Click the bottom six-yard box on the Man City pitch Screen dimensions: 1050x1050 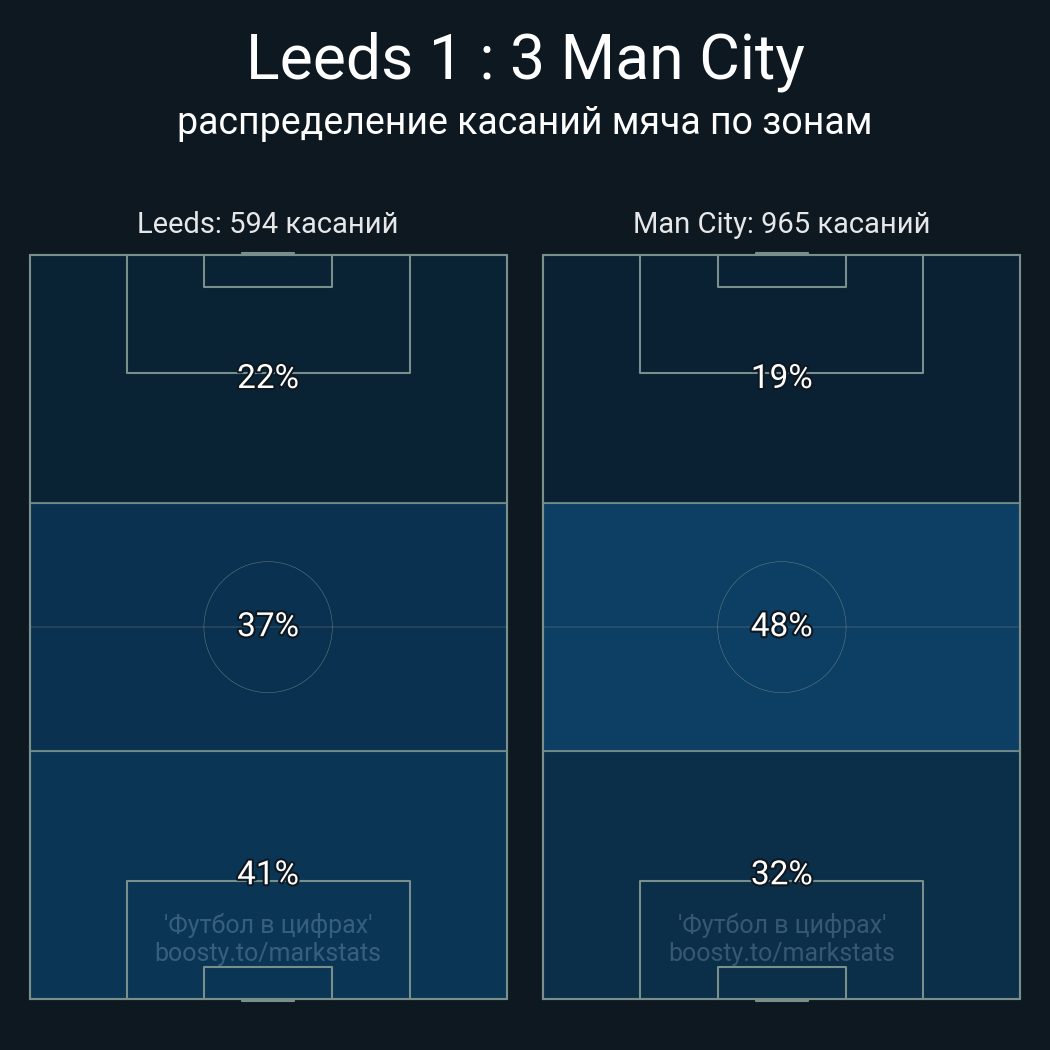coord(782,983)
